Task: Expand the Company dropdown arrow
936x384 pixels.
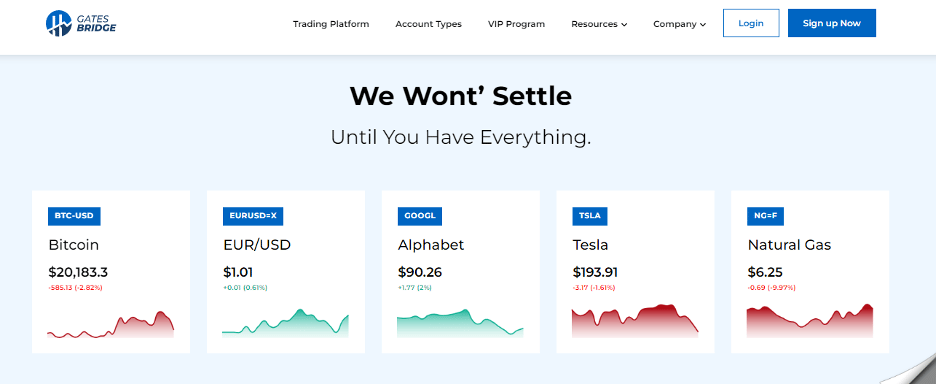Action: (x=703, y=24)
